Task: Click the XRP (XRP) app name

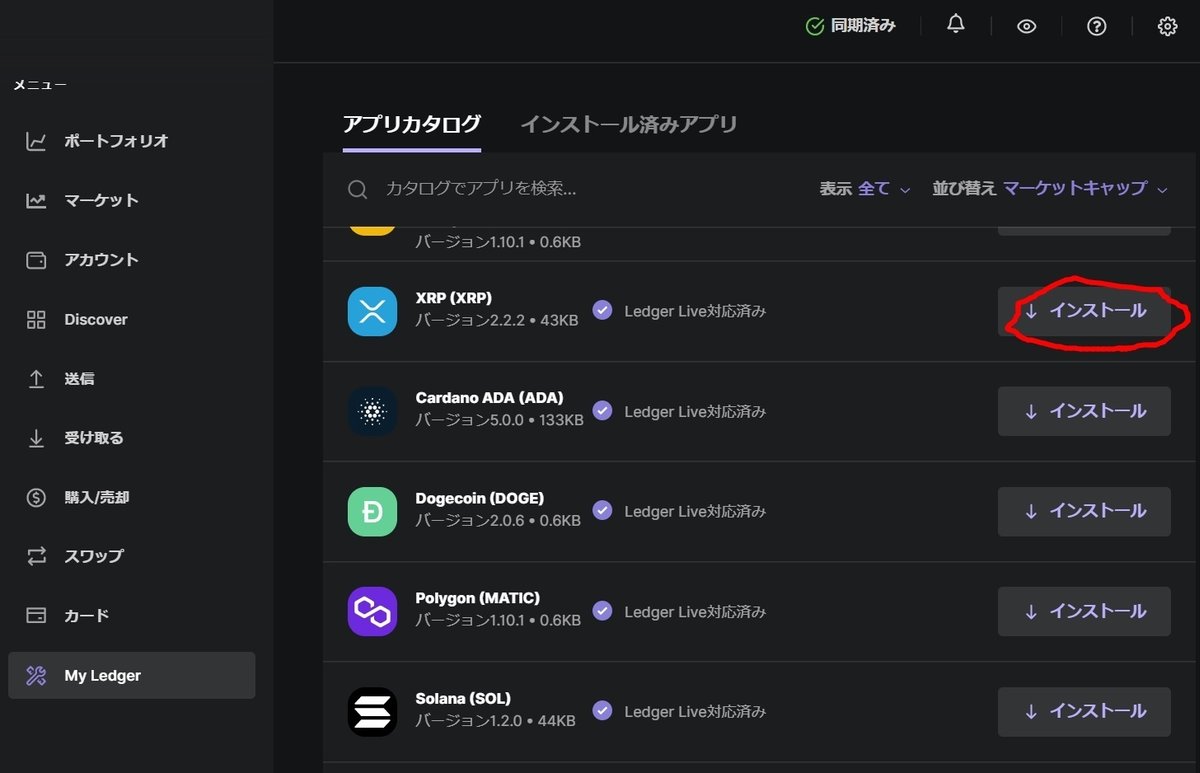Action: pyautogui.click(x=454, y=298)
